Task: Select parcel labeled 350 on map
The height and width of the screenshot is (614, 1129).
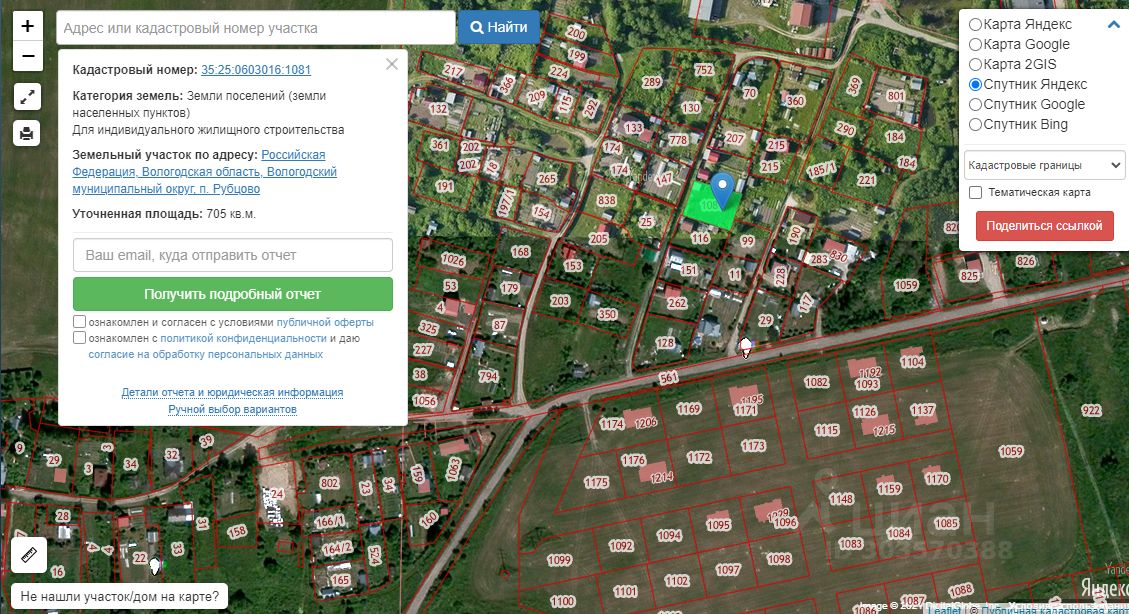Action: click(x=607, y=314)
